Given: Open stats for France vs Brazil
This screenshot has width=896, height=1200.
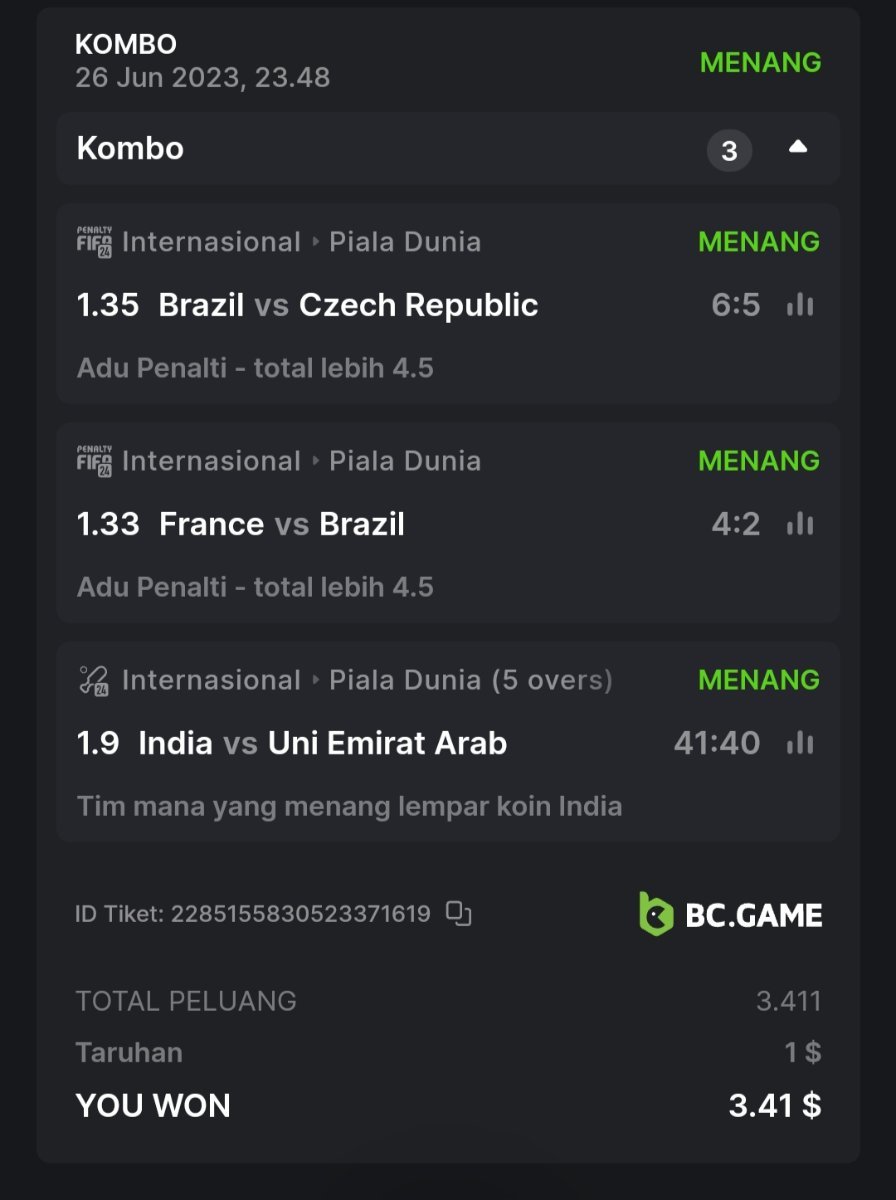Looking at the screenshot, I should pyautogui.click(x=800, y=524).
